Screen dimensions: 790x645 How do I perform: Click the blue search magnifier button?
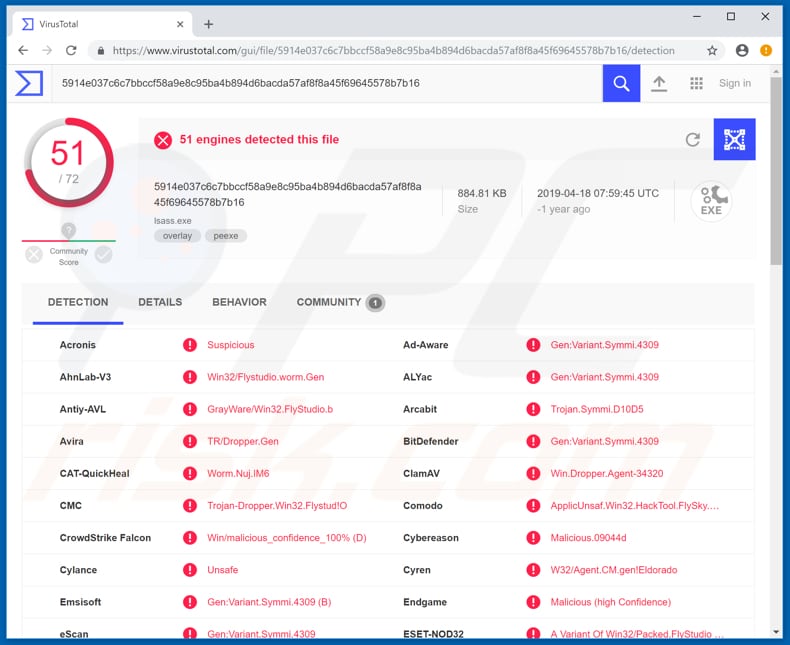coord(621,83)
